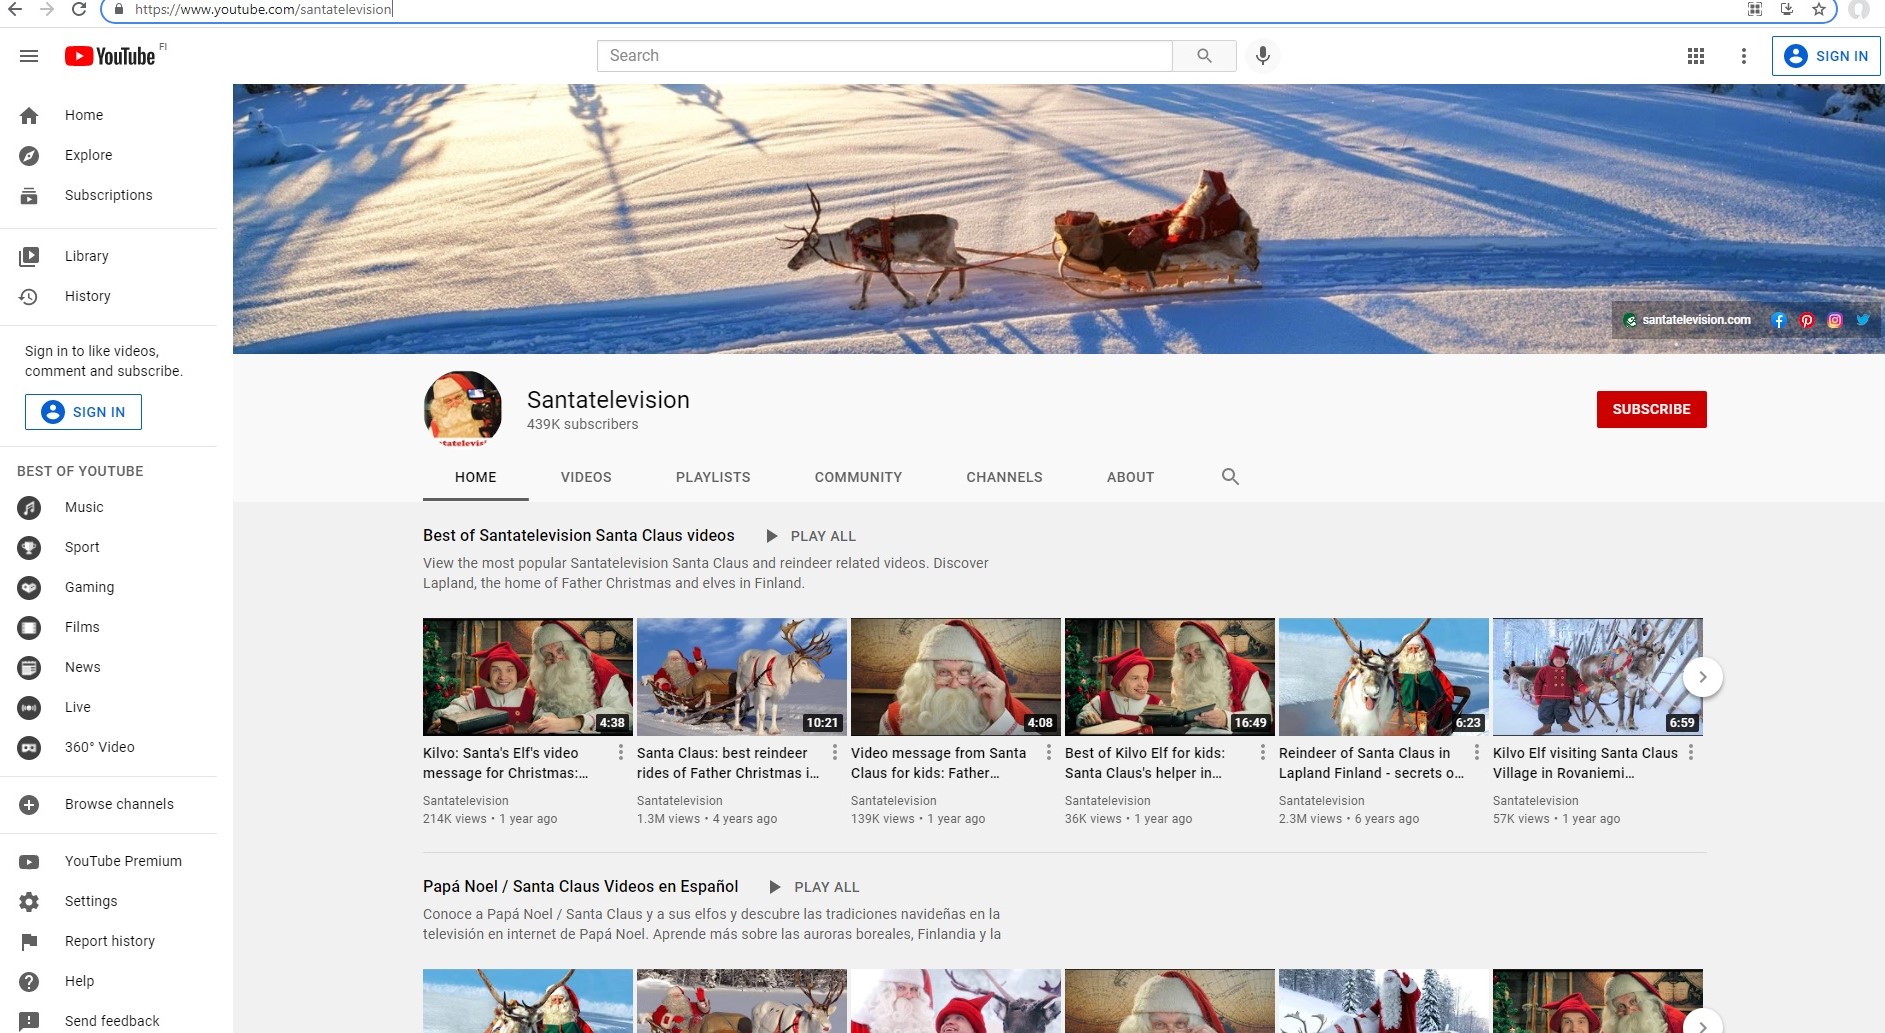Search within the Santatelevision channel
This screenshot has width=1885, height=1033.
(1230, 477)
